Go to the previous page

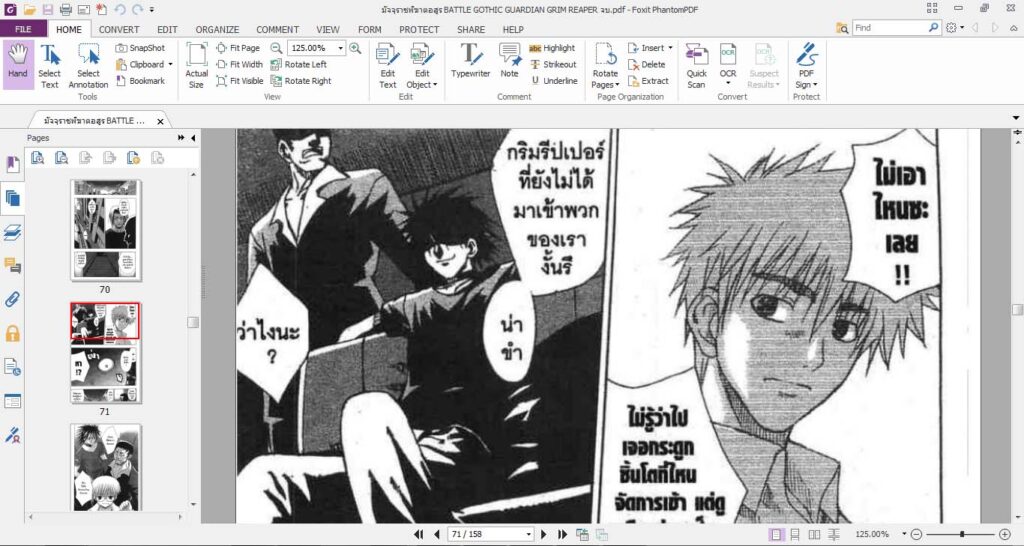[436, 534]
